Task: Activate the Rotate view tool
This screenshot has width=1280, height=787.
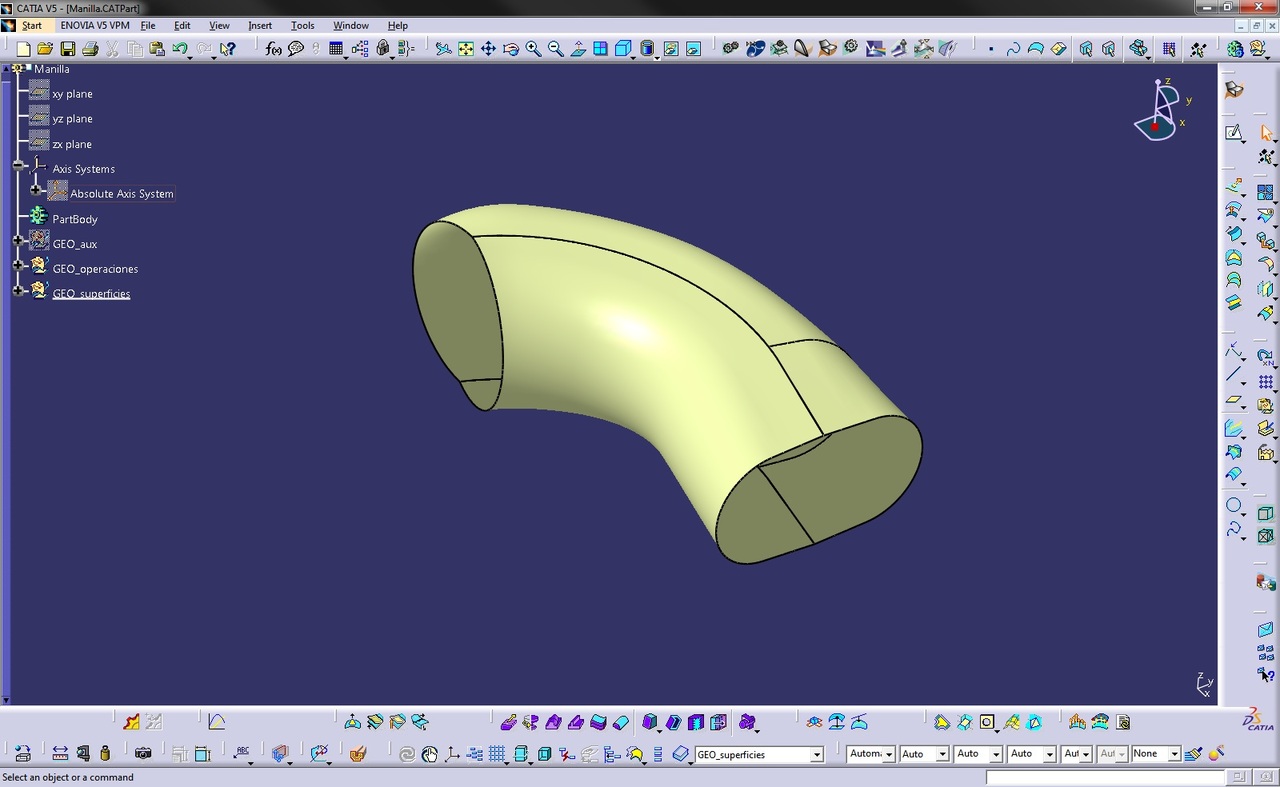Action: pos(511,48)
